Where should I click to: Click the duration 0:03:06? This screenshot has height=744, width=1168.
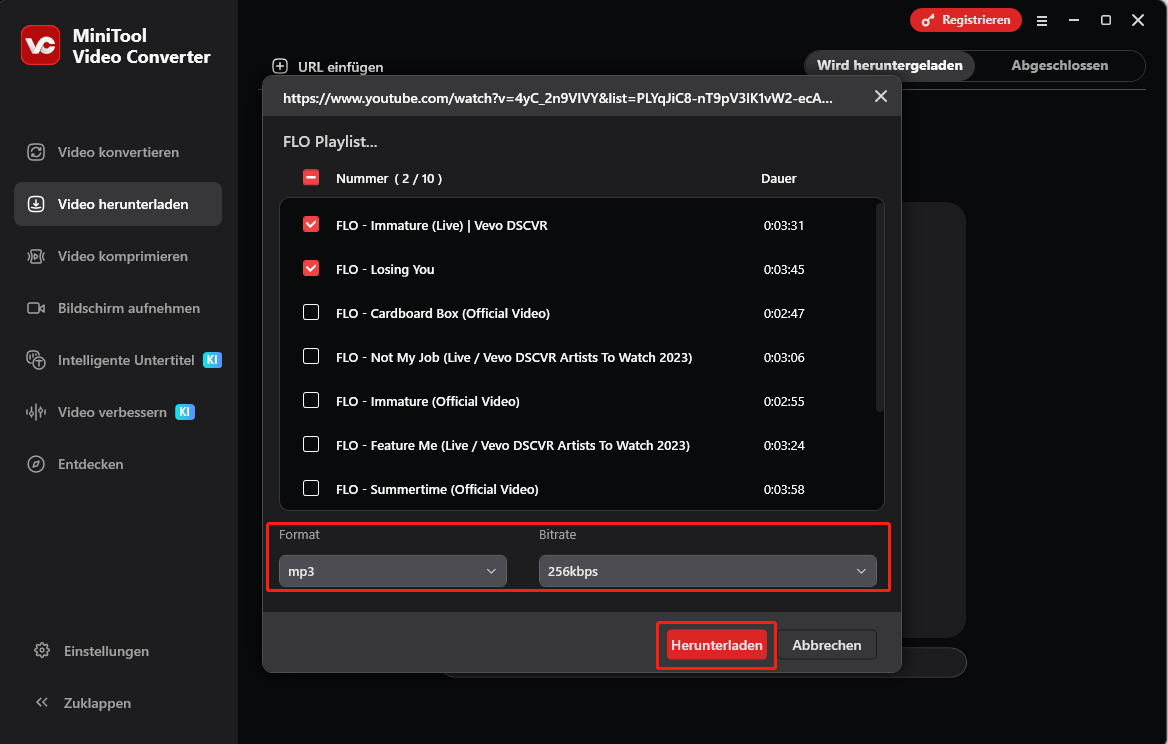784,357
